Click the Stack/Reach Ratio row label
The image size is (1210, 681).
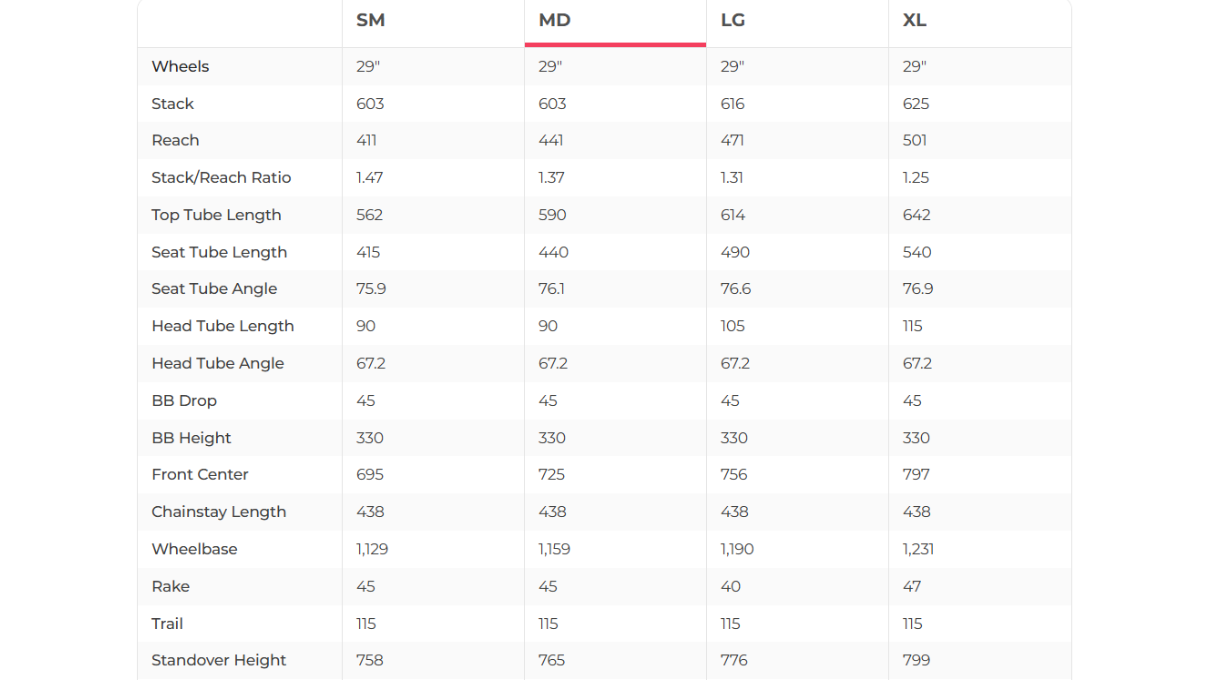click(x=221, y=178)
